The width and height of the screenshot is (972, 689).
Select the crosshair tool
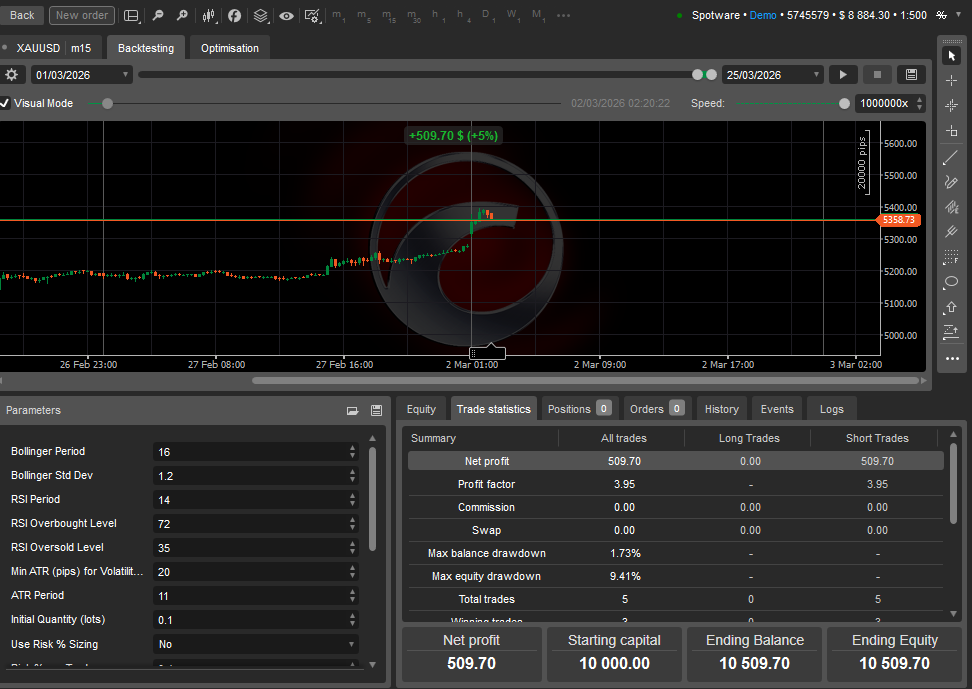click(x=952, y=80)
